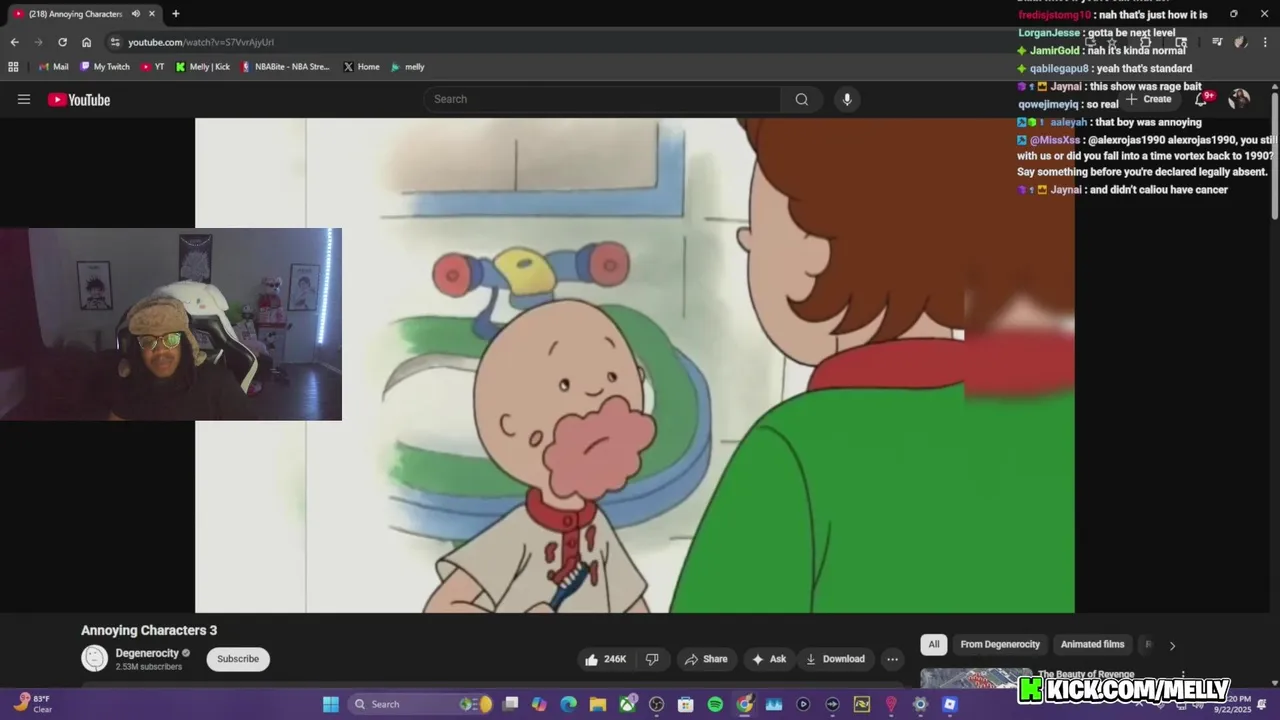The image size is (1280, 720).
Task: Open the YouTube hamburger guide menu
Action: pyautogui.click(x=24, y=99)
